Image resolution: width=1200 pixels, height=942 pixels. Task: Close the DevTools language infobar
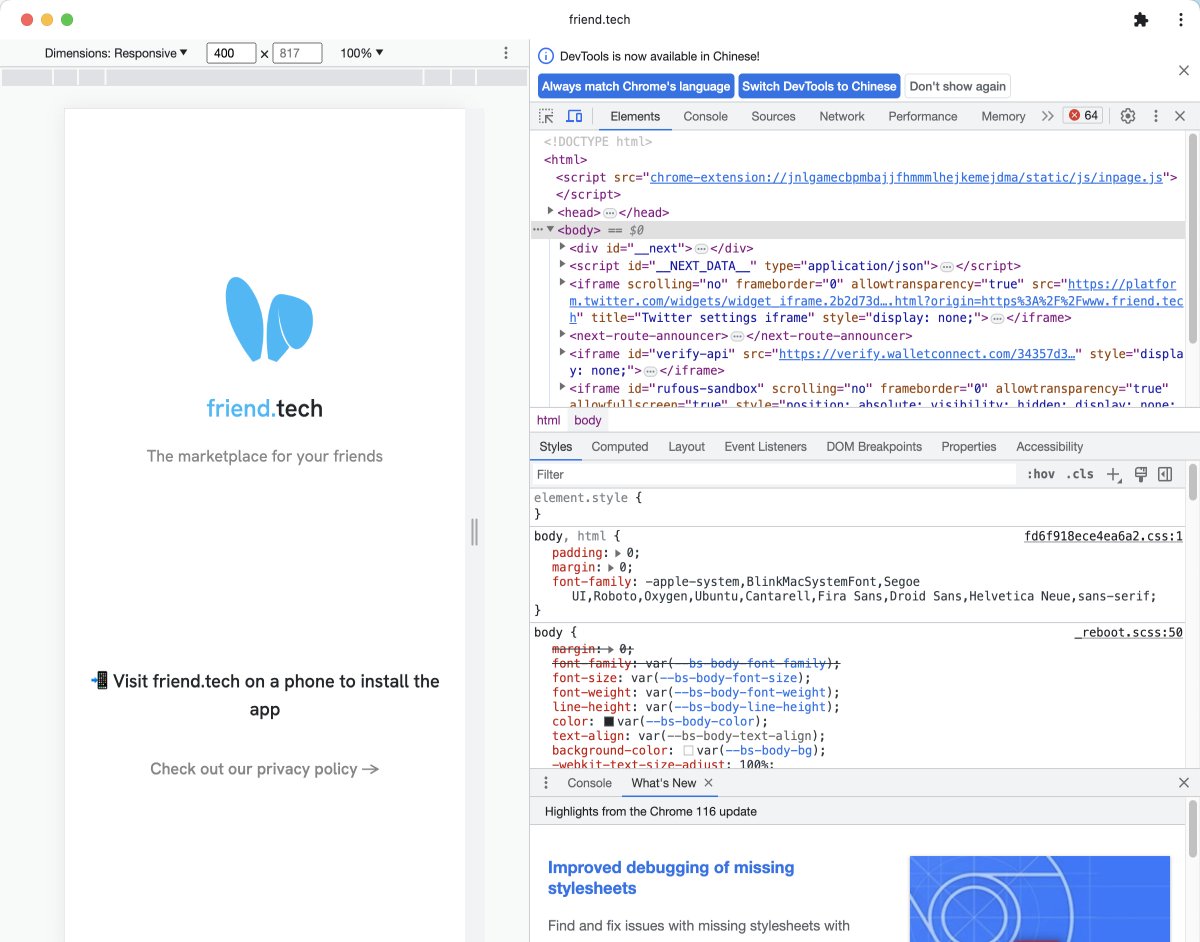pos(1184,70)
